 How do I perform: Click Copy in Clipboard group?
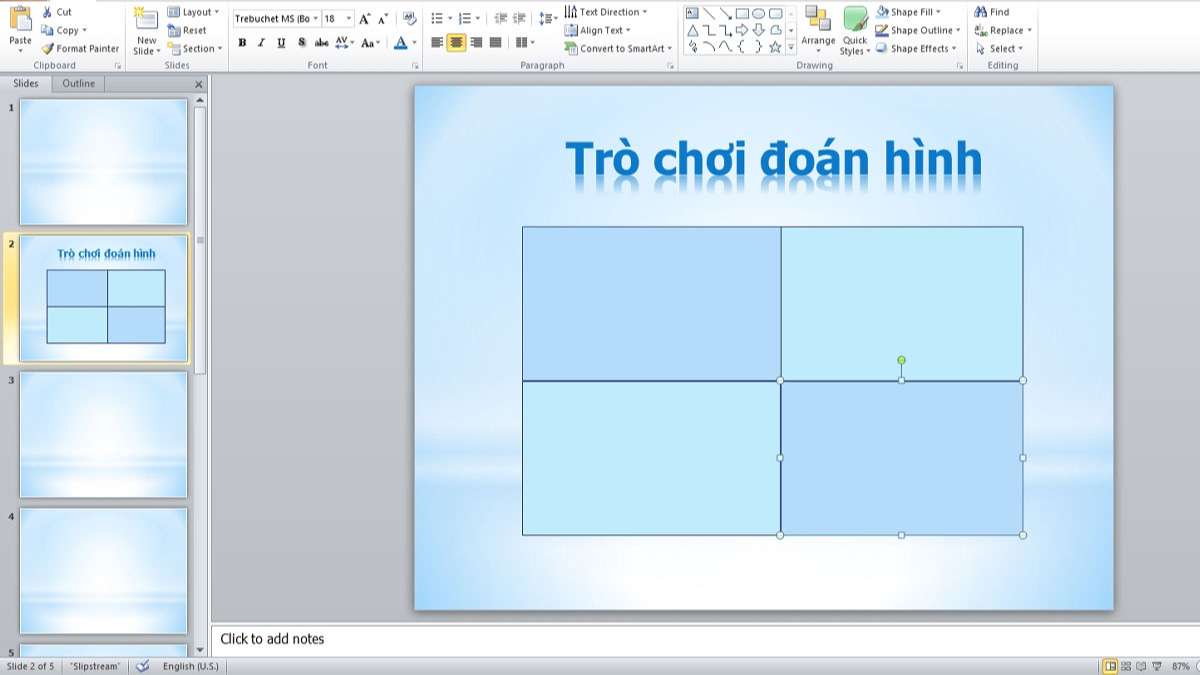click(x=64, y=30)
